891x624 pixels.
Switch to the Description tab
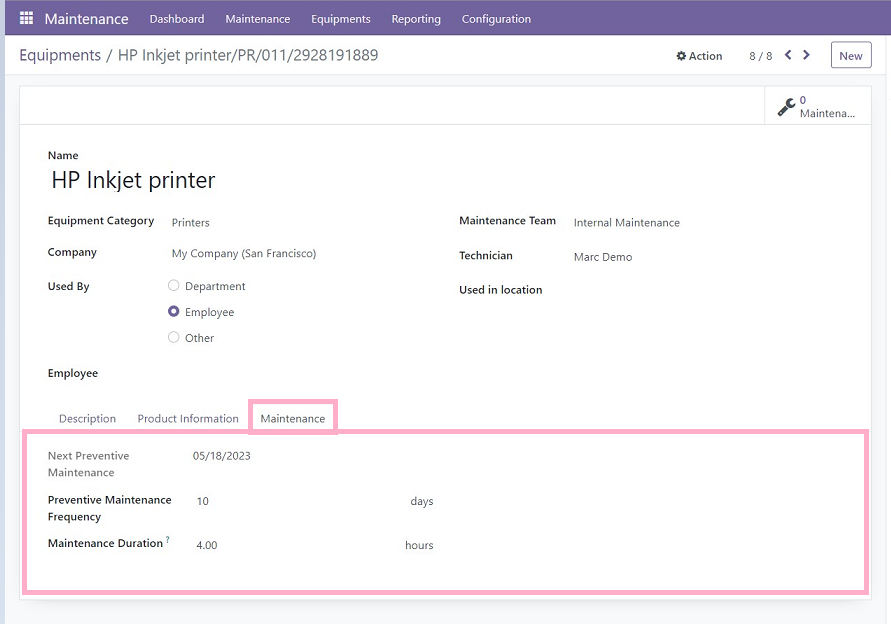coord(88,418)
